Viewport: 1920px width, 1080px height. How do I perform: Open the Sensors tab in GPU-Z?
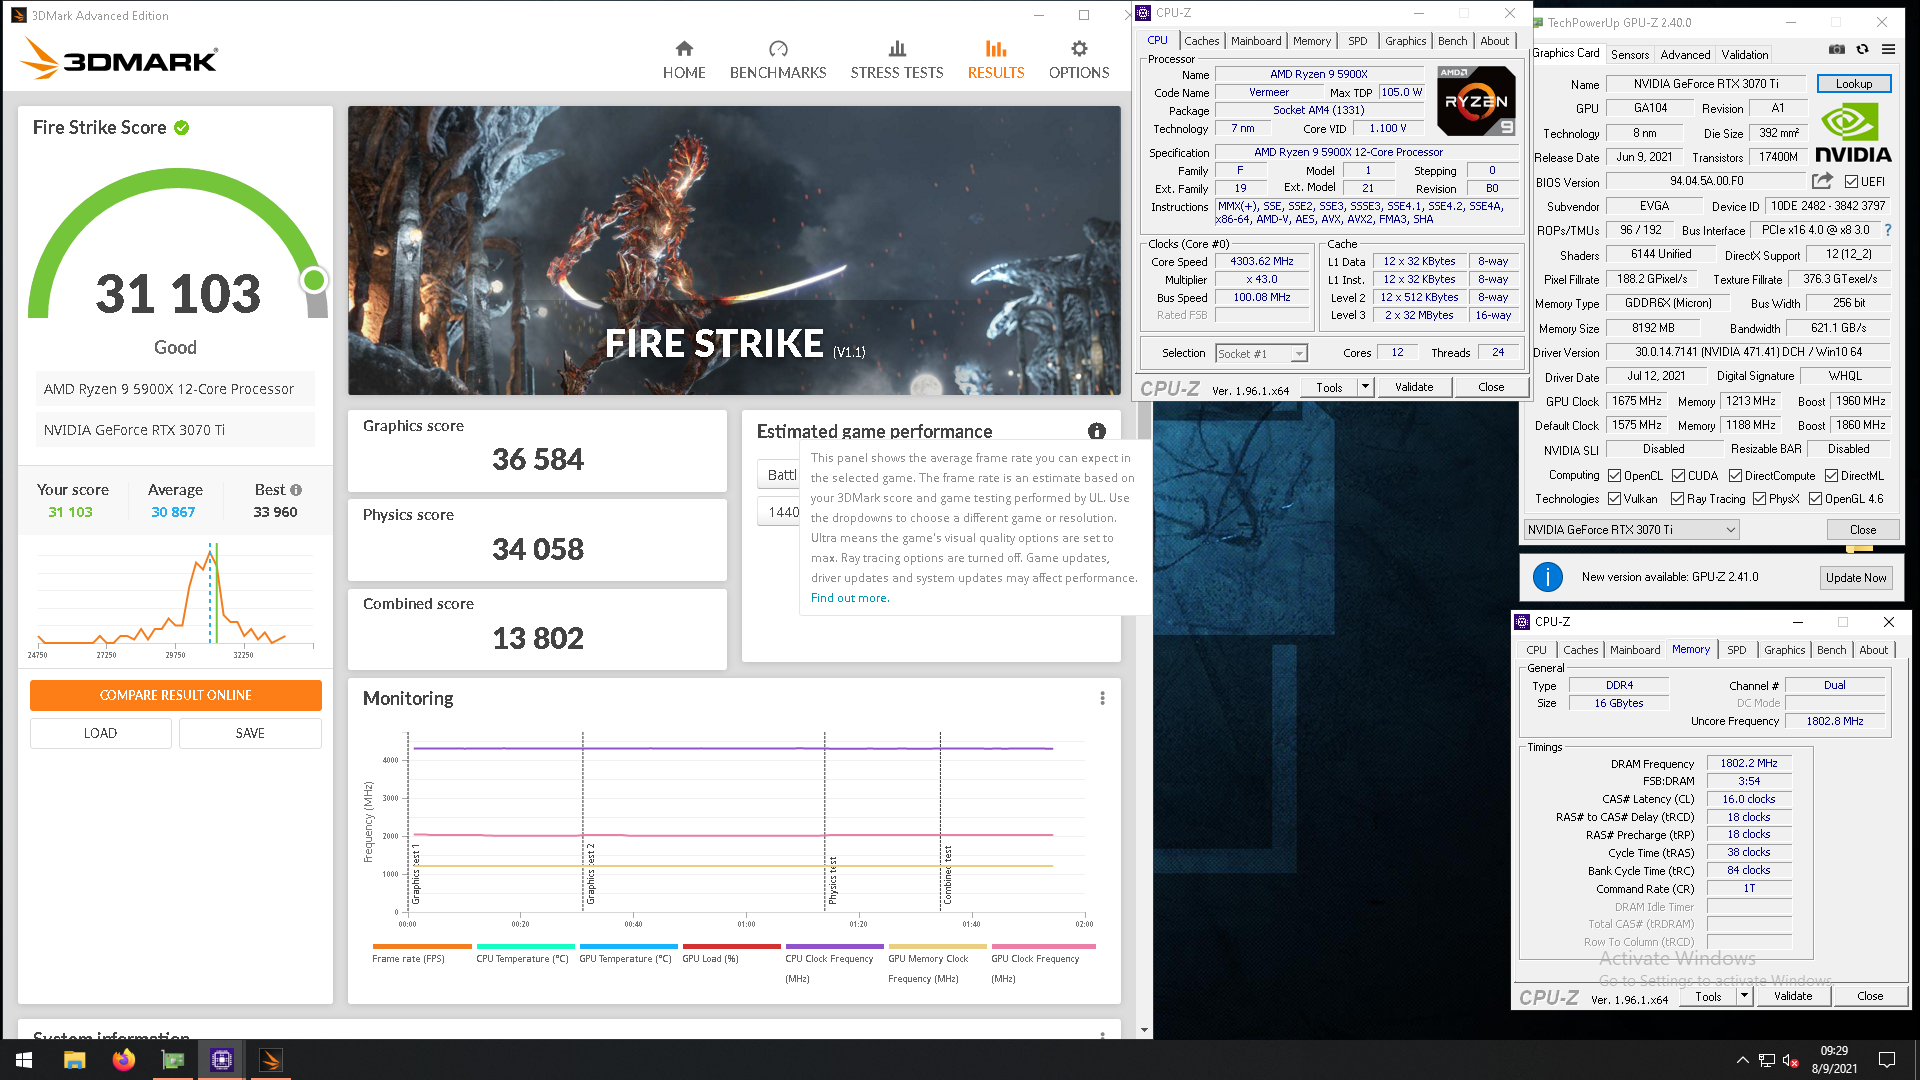click(1630, 55)
